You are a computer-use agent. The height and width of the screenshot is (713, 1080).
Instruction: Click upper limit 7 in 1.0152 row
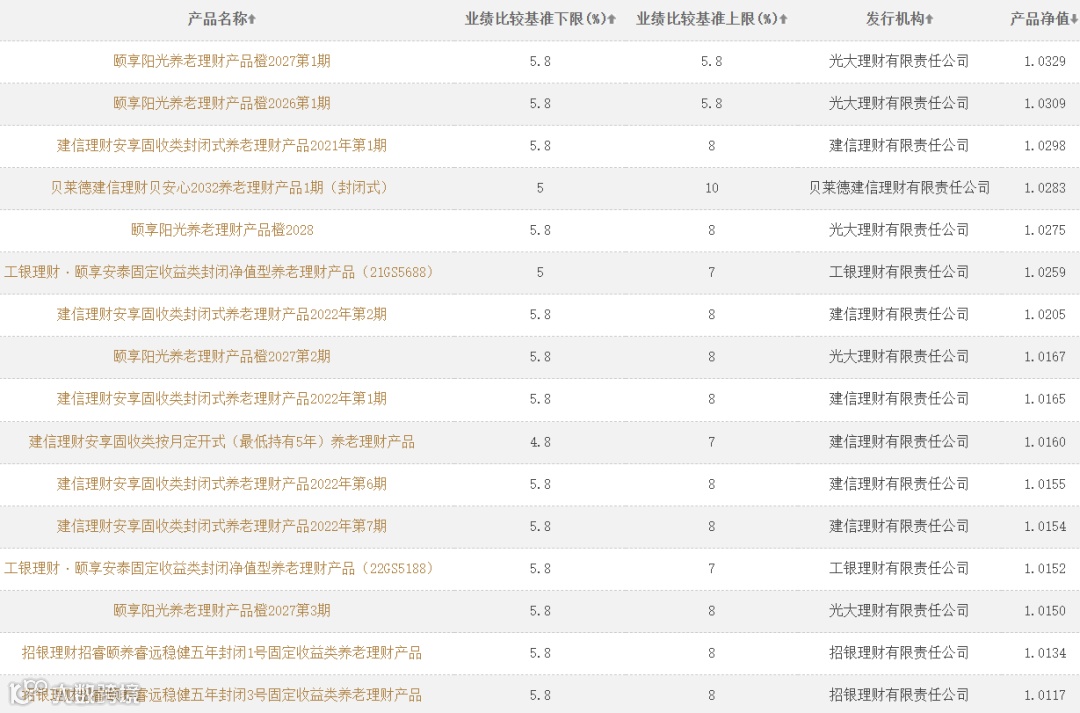coord(712,569)
